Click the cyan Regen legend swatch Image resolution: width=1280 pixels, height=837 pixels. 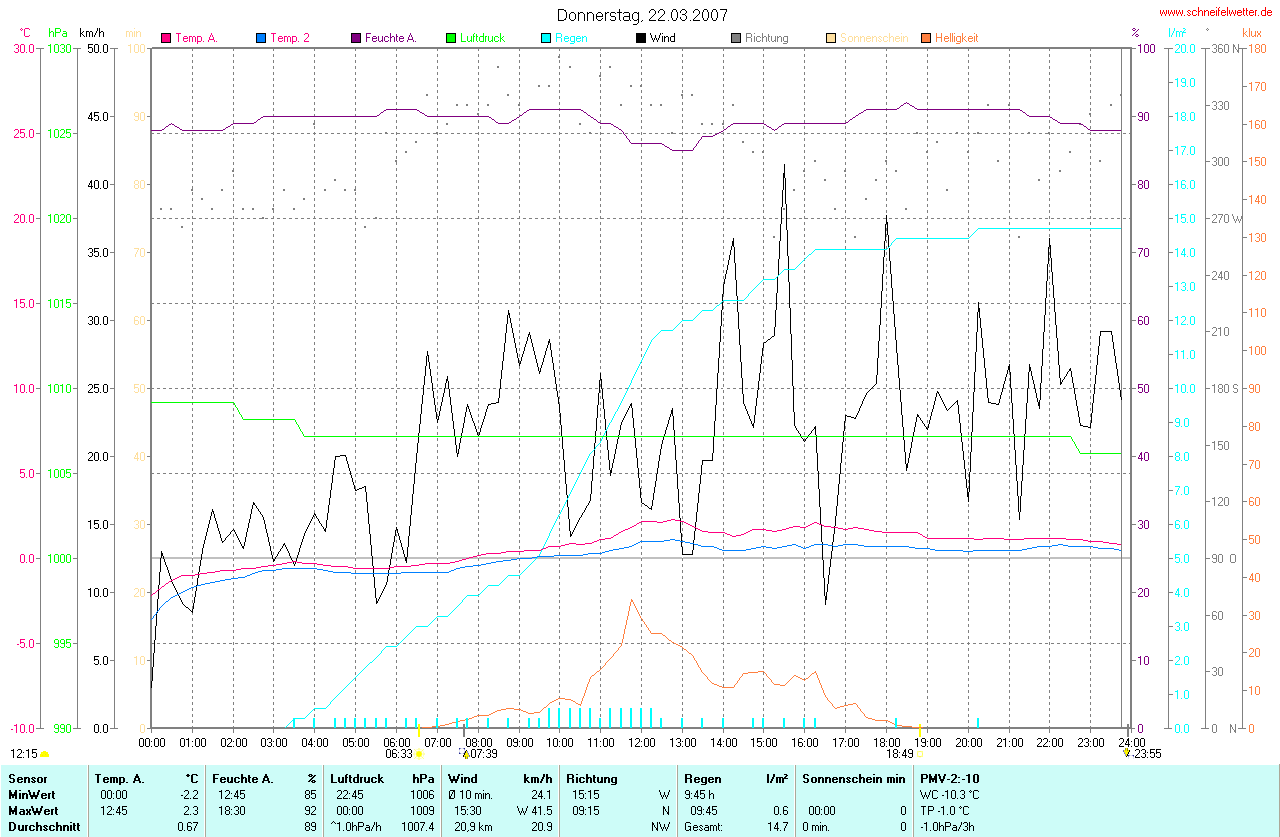[x=545, y=38]
